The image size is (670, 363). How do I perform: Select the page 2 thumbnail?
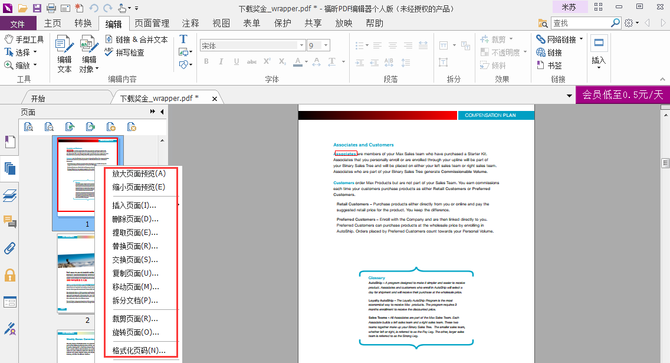(76, 274)
